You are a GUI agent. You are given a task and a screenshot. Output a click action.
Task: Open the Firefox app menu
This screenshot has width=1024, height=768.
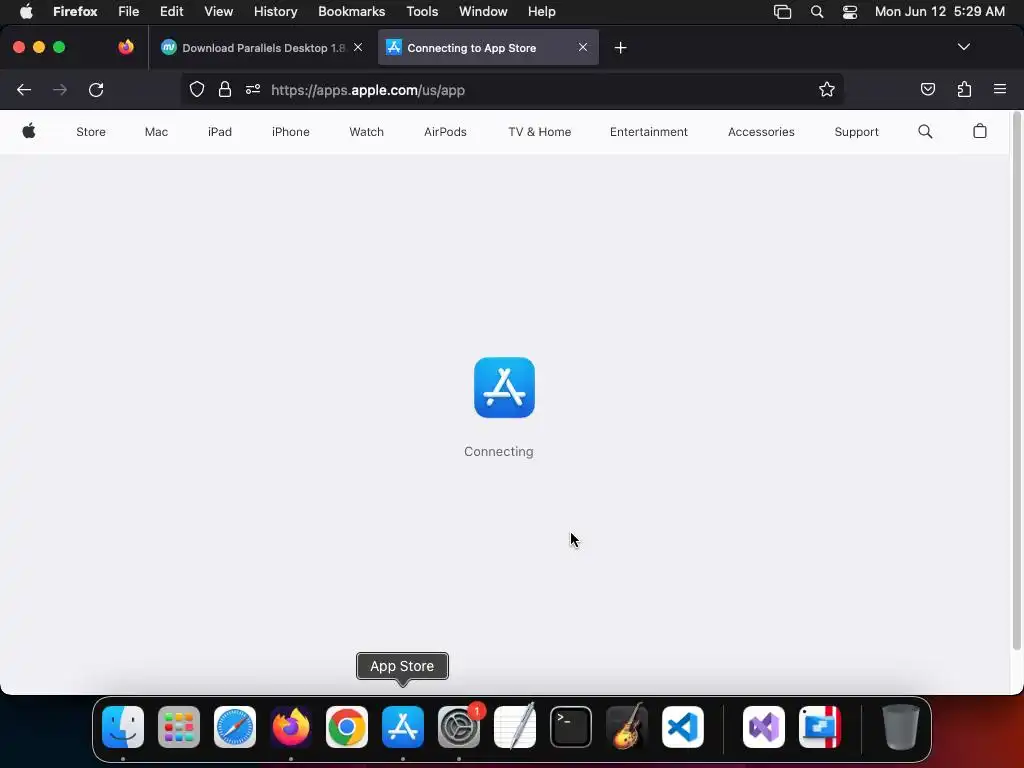pos(75,12)
